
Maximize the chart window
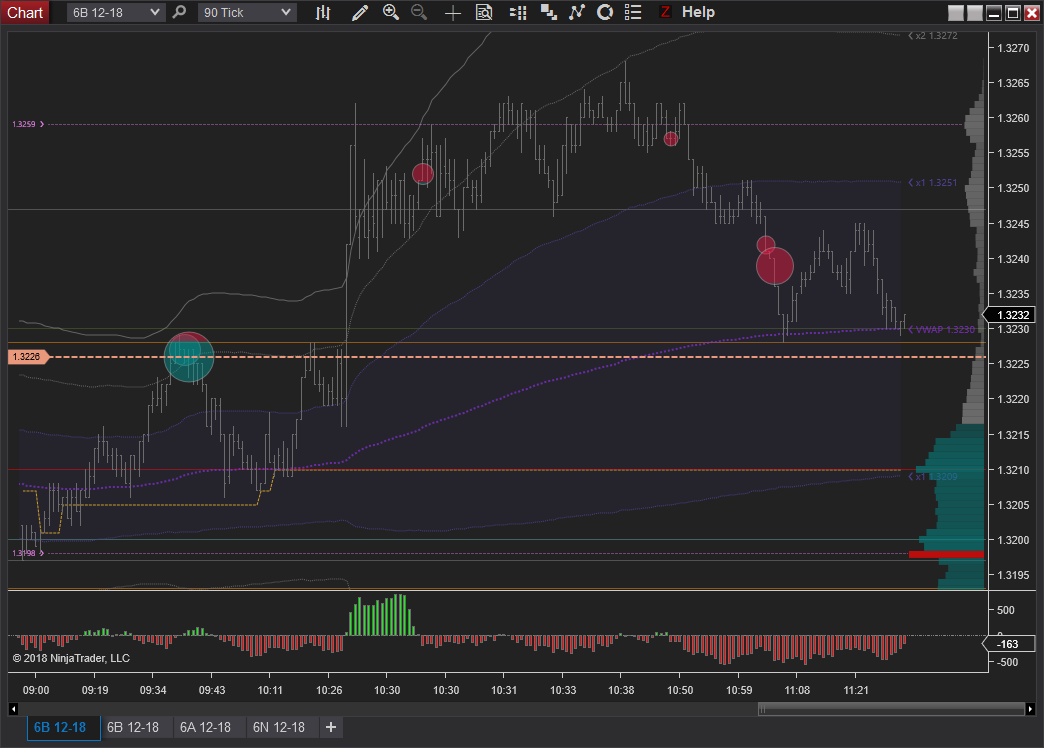[x=1013, y=13]
